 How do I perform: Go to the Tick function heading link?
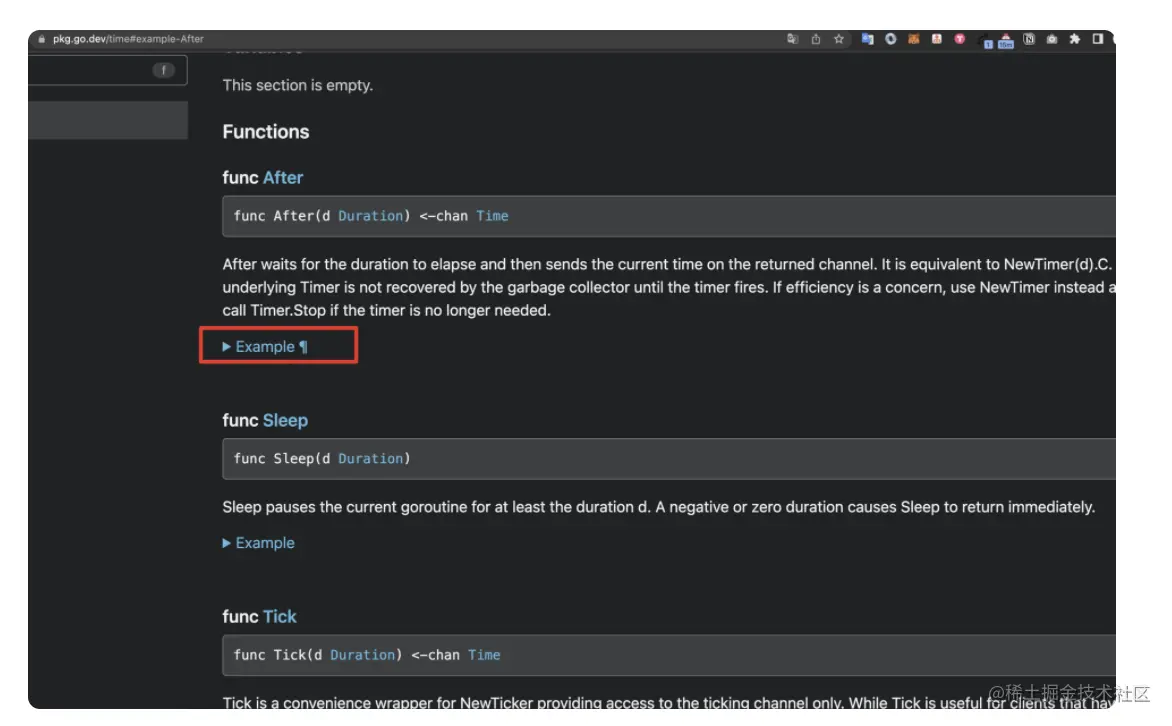(x=280, y=616)
